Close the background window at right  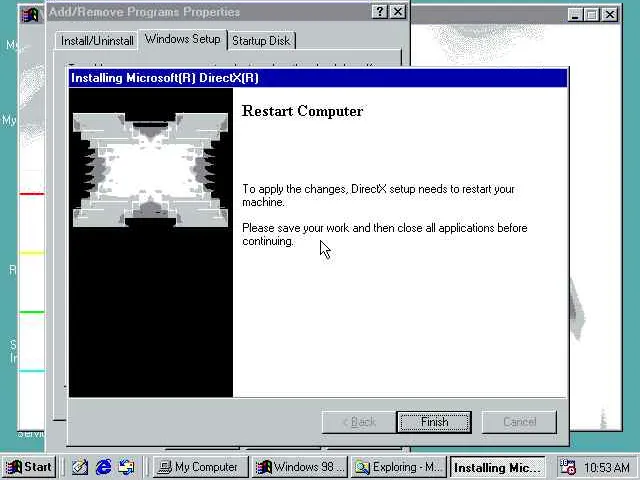[x=610, y=15]
